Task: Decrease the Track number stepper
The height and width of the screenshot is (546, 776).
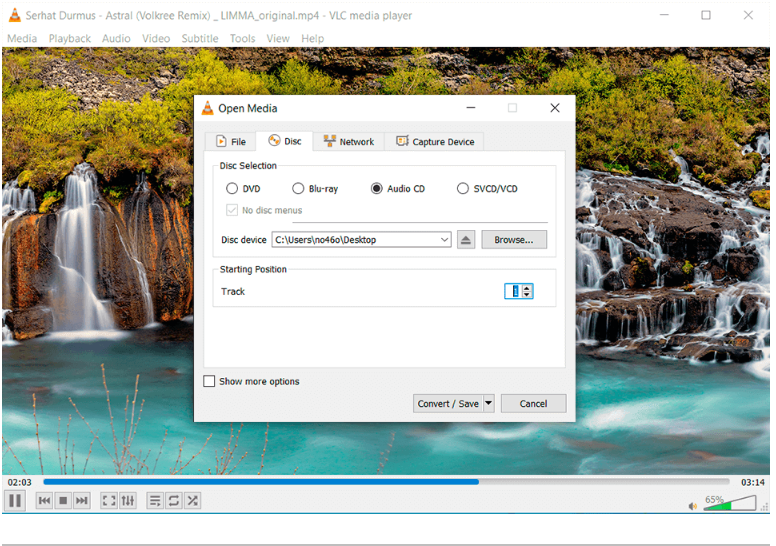Action: [527, 295]
